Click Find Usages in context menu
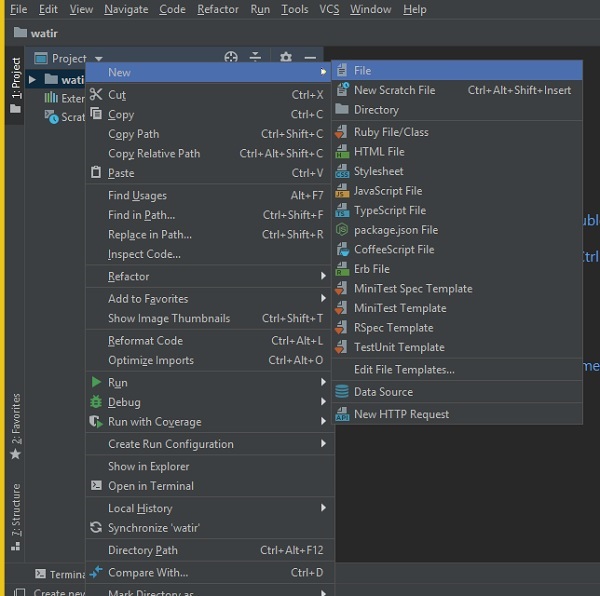This screenshot has height=596, width=600. [x=137, y=196]
